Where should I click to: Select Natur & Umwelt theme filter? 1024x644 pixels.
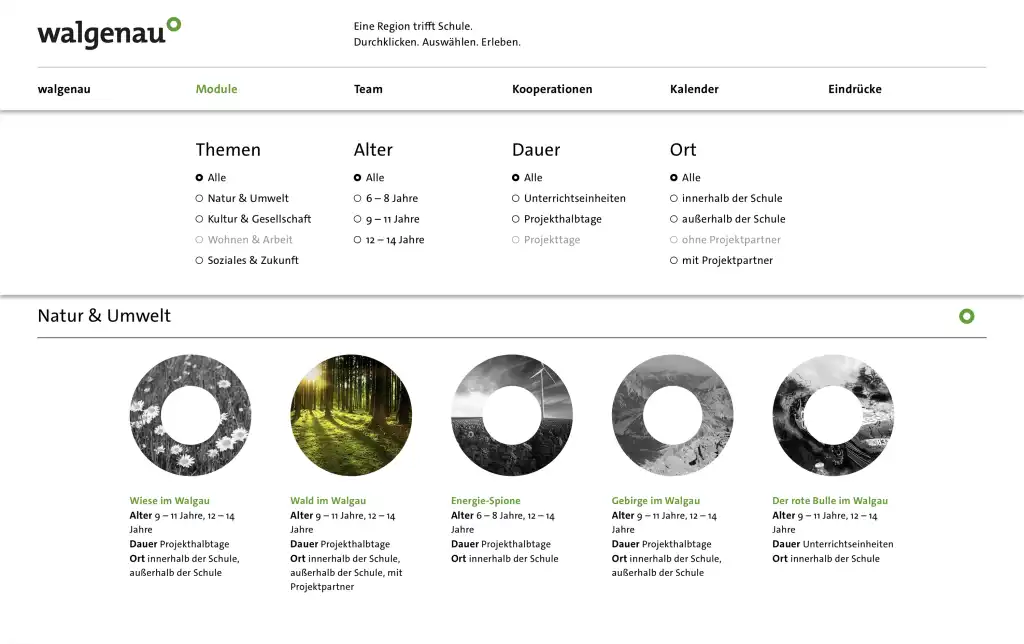(247, 198)
